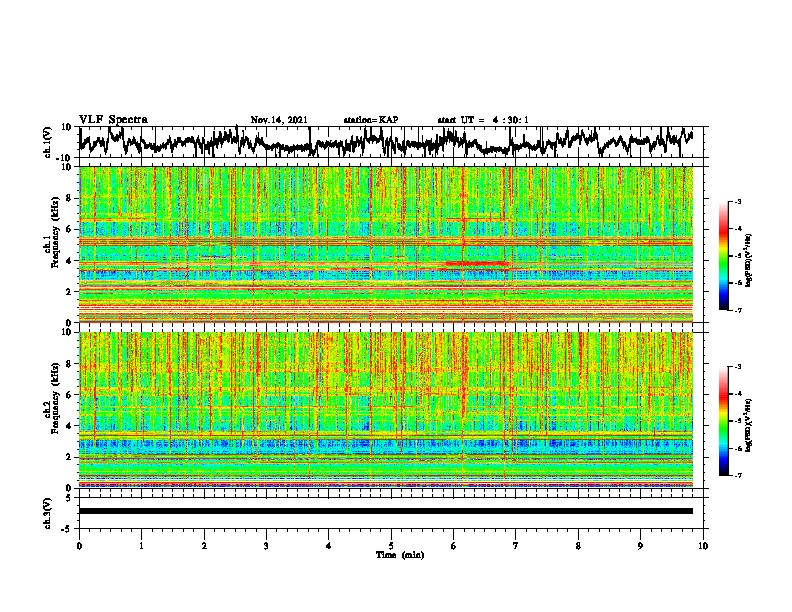
Task: Click the "4" kHz tick on ch.2 spectrogram
Action: point(68,426)
